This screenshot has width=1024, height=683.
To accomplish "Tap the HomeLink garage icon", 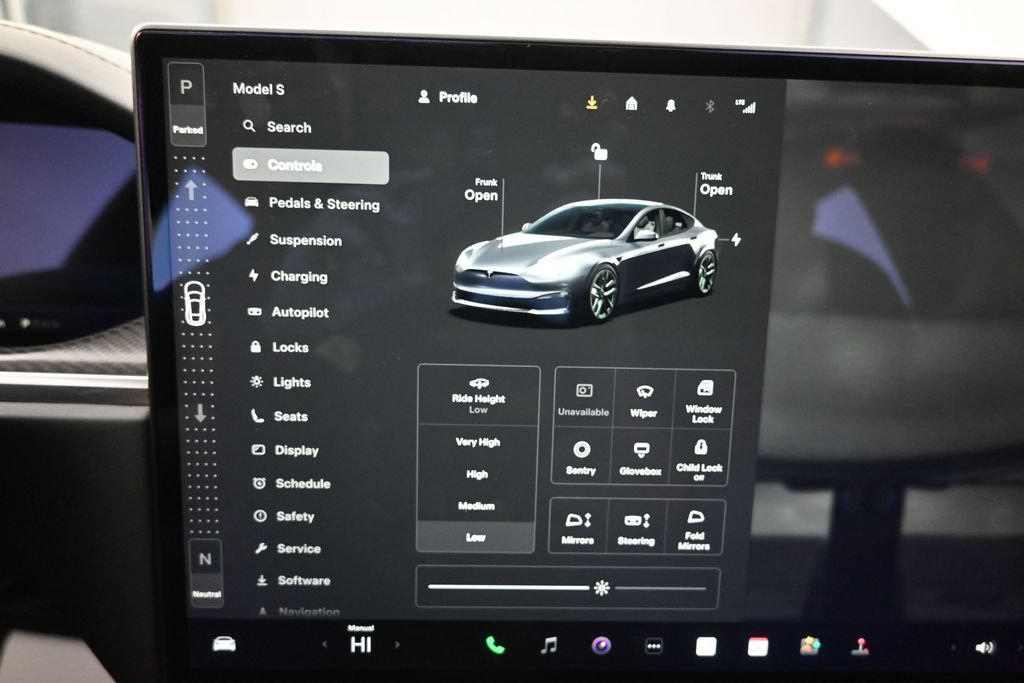I will pyautogui.click(x=631, y=103).
